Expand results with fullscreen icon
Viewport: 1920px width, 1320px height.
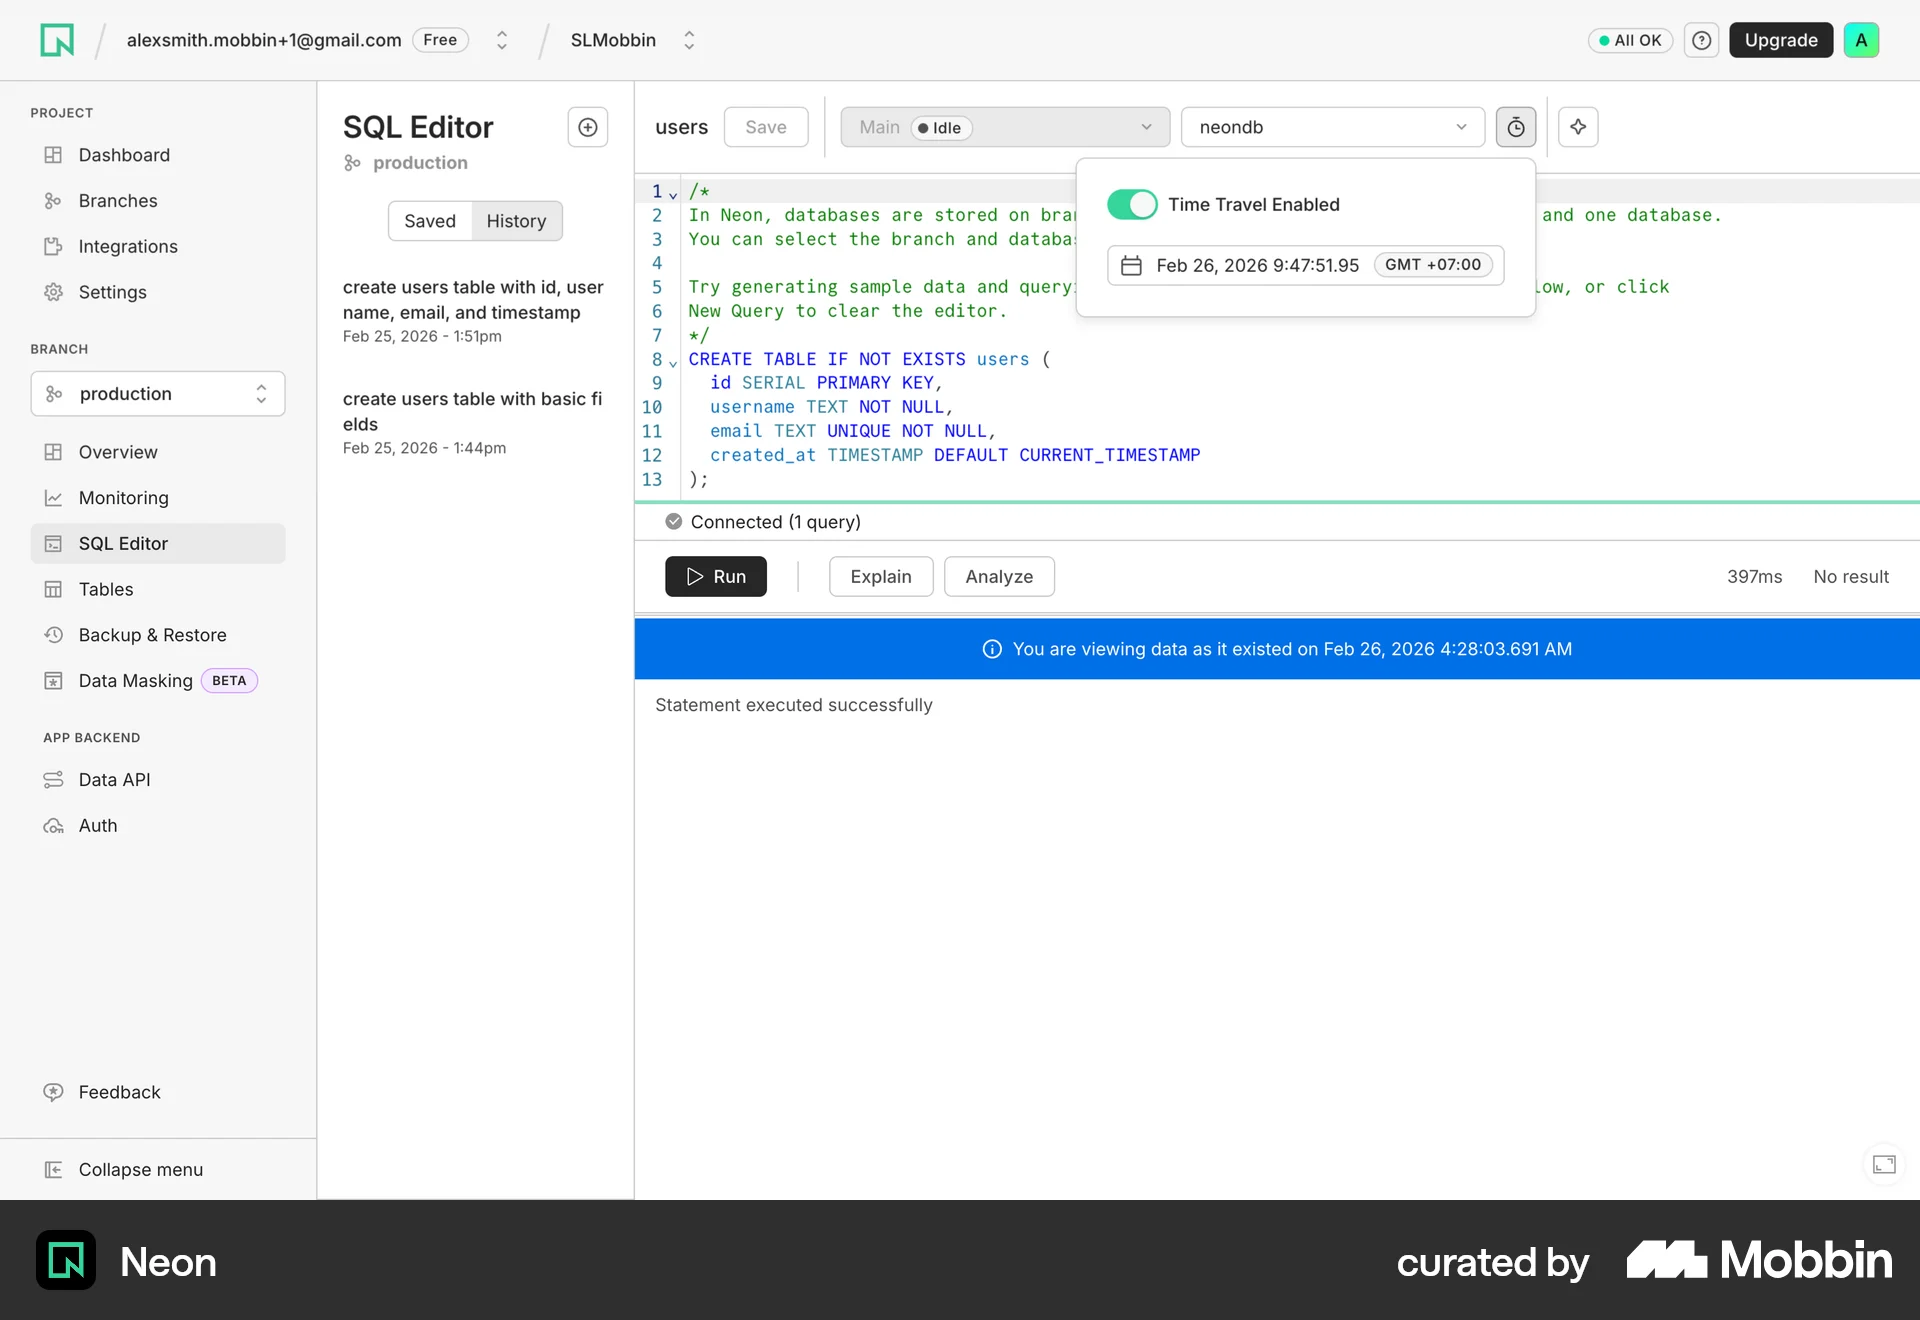[x=1884, y=1164]
